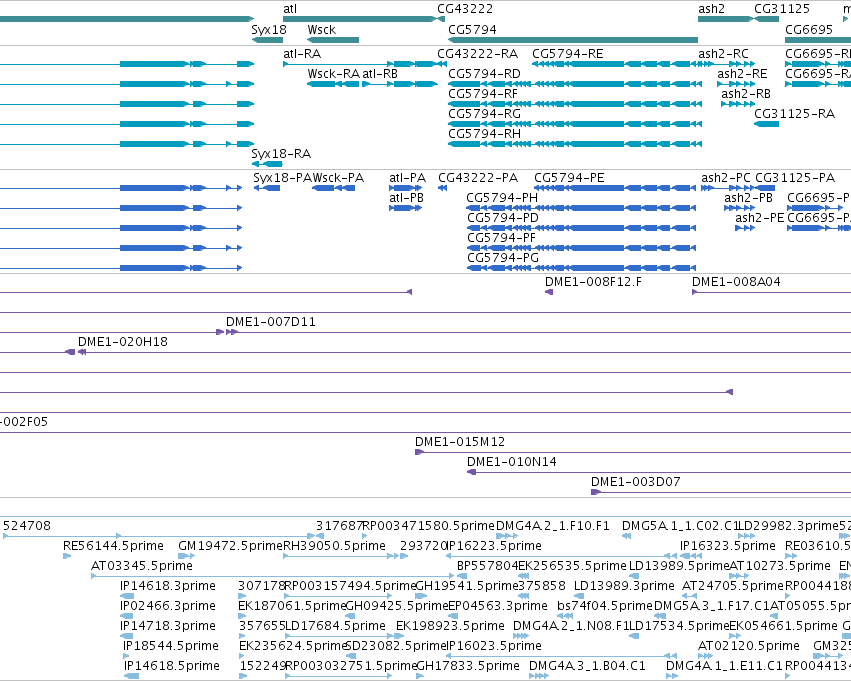Select the ash2-PE protein label

point(760,218)
